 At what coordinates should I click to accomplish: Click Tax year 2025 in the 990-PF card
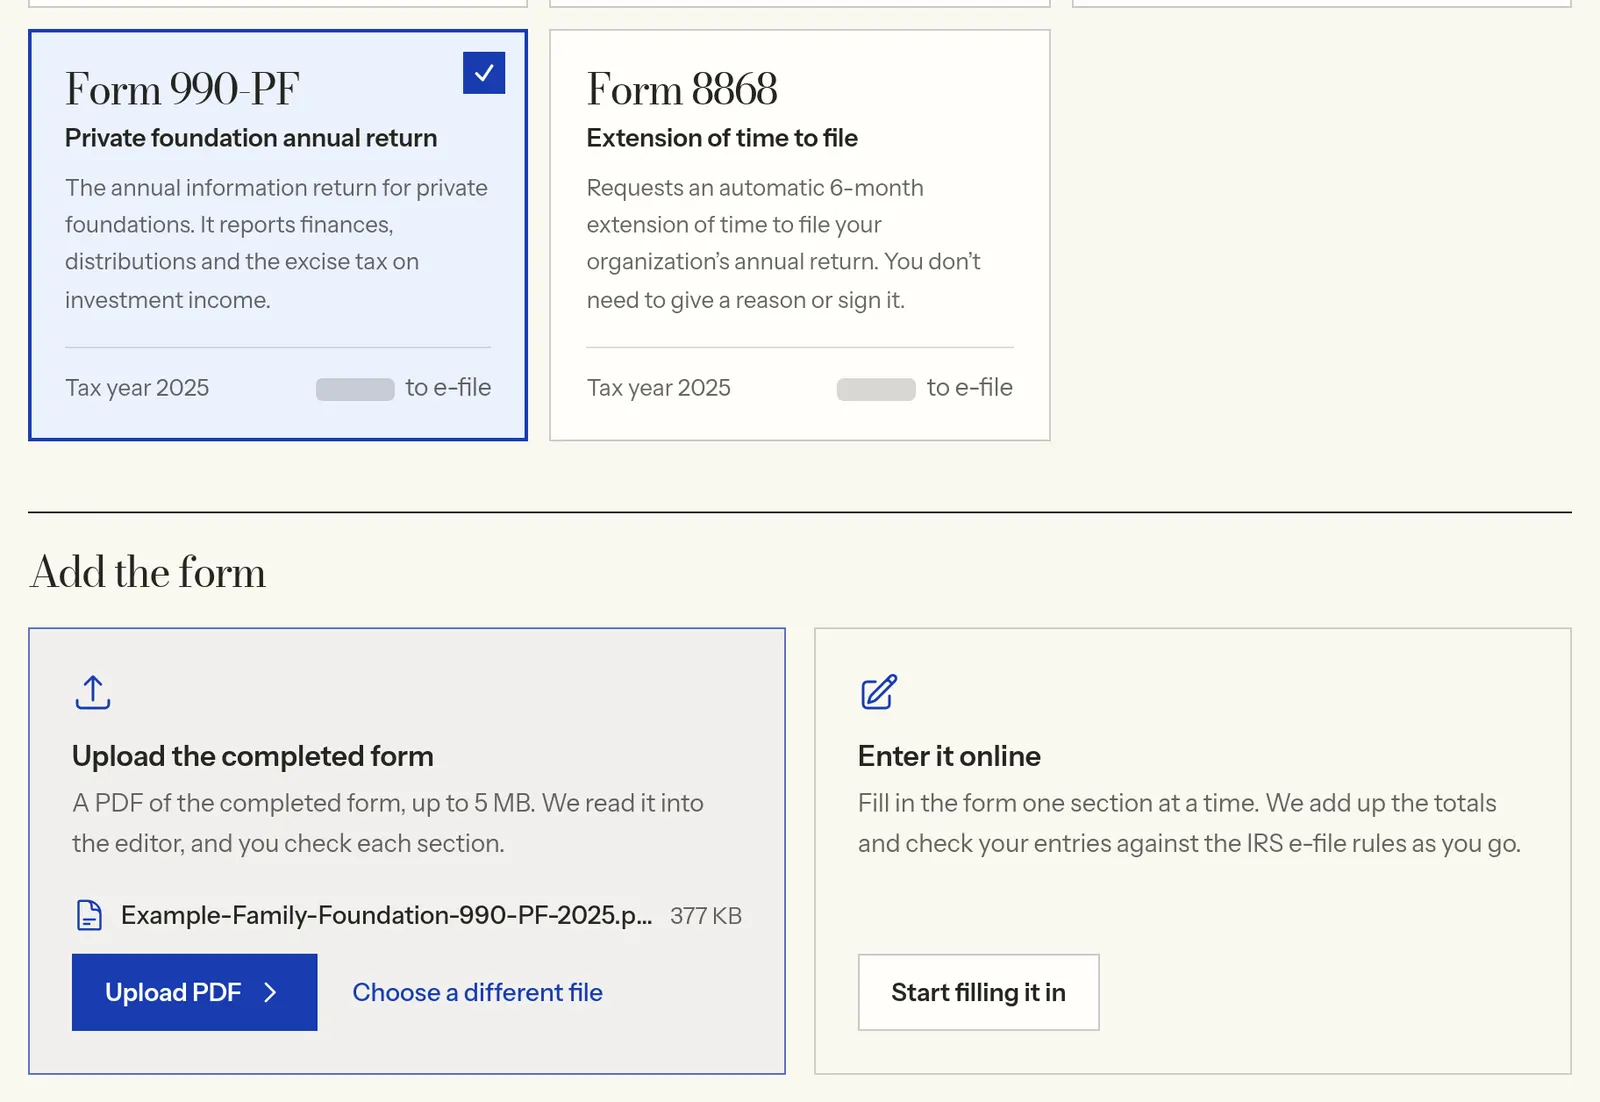[137, 388]
